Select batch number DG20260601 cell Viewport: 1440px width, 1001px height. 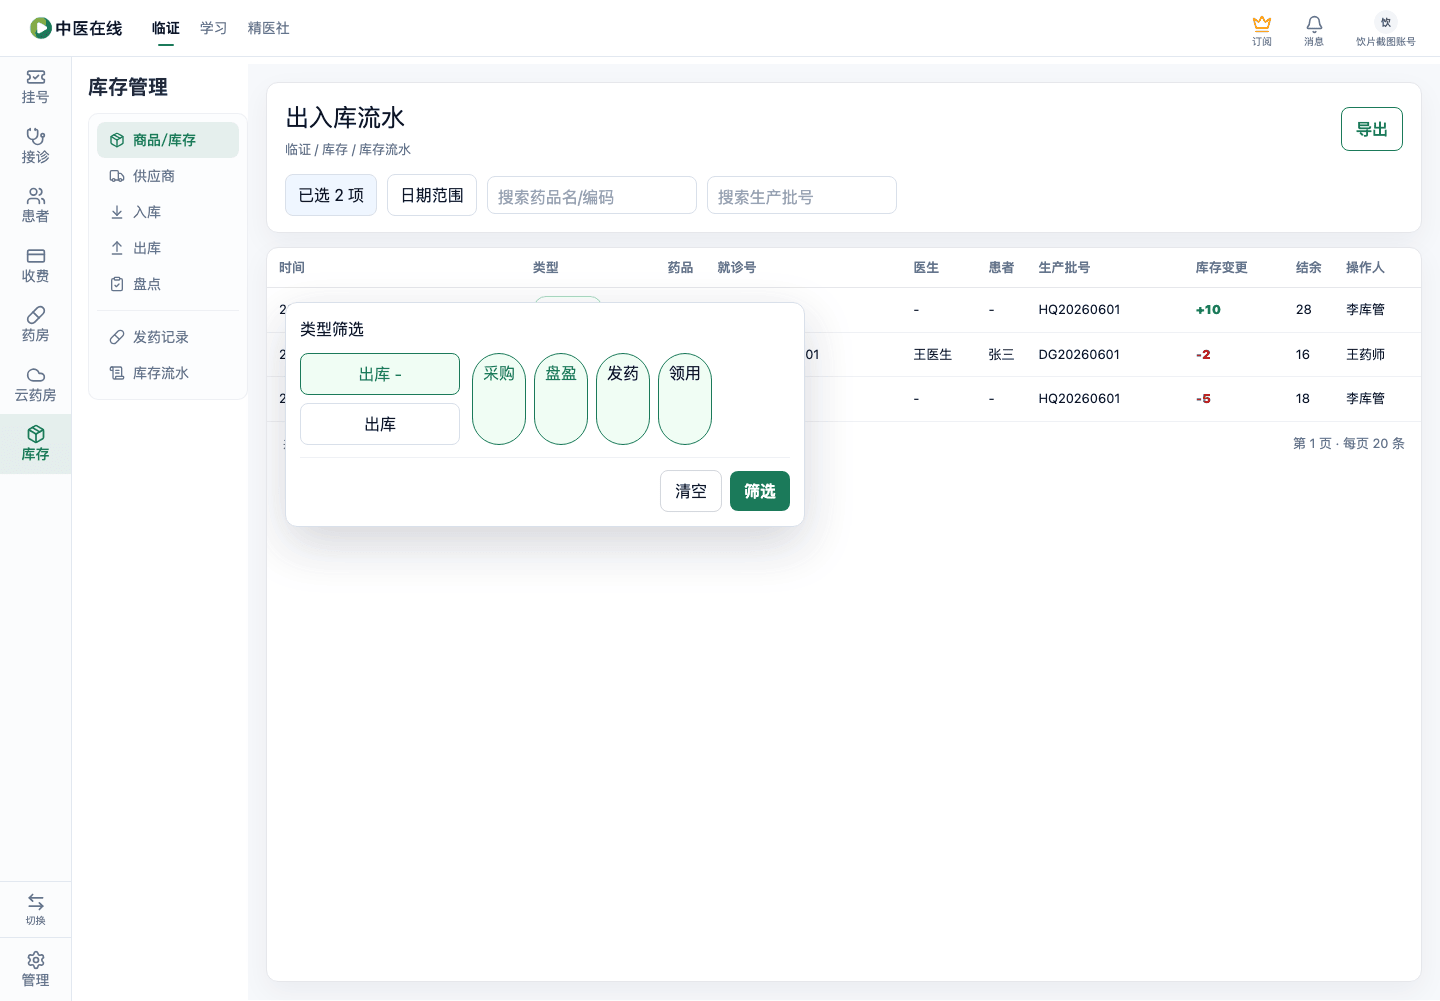tap(1079, 355)
